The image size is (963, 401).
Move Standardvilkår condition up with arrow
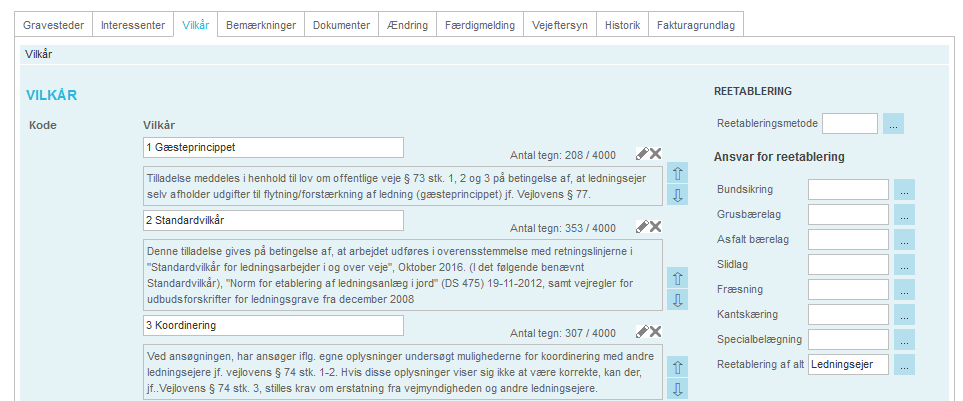(677, 278)
